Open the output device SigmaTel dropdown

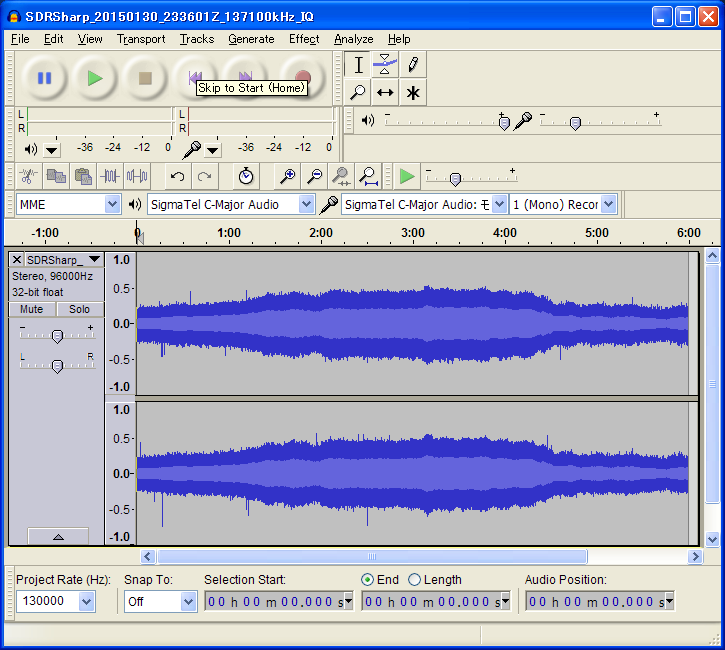(306, 204)
